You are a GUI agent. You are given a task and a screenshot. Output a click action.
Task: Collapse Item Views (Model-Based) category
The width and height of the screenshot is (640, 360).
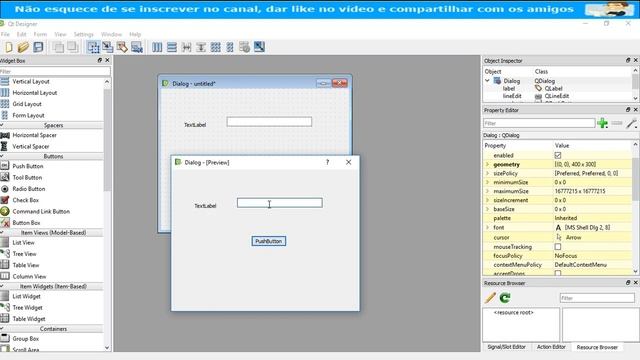[x=52, y=233]
